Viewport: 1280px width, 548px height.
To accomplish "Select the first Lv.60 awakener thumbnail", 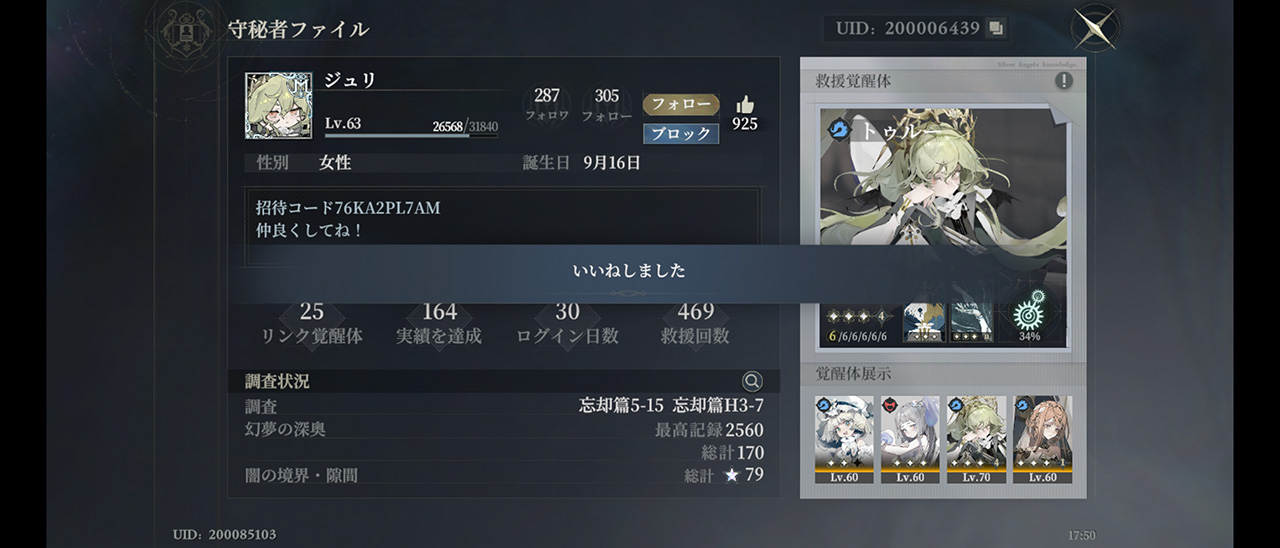I will point(844,439).
